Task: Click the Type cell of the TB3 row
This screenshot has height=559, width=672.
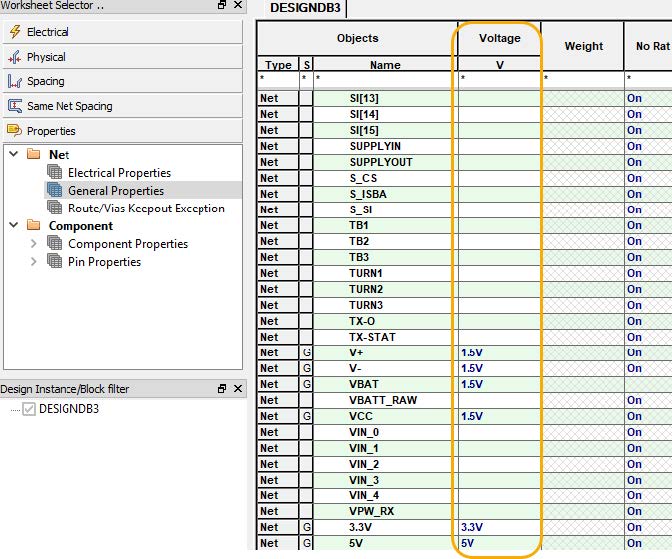Action: 278,257
